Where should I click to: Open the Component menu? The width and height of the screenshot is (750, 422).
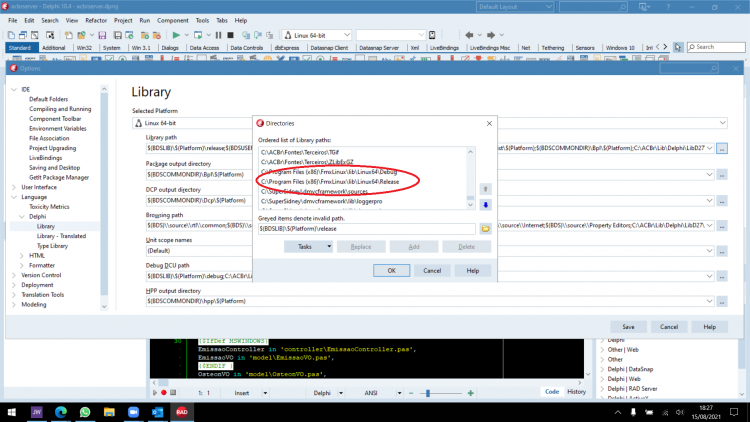173,21
